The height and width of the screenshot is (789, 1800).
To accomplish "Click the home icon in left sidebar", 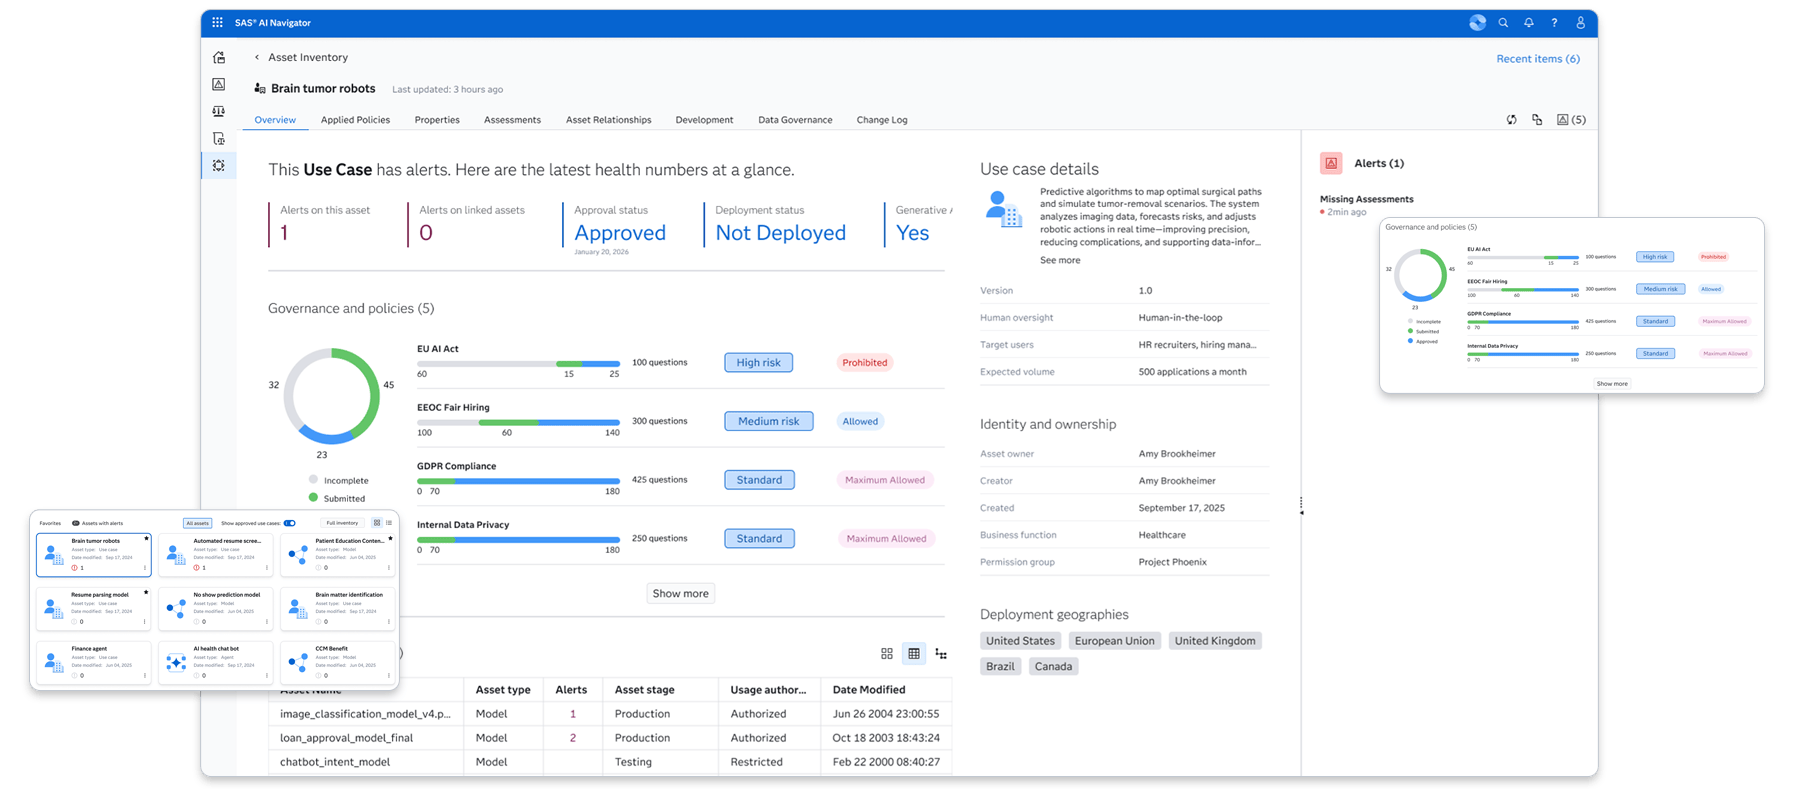I will coord(219,57).
